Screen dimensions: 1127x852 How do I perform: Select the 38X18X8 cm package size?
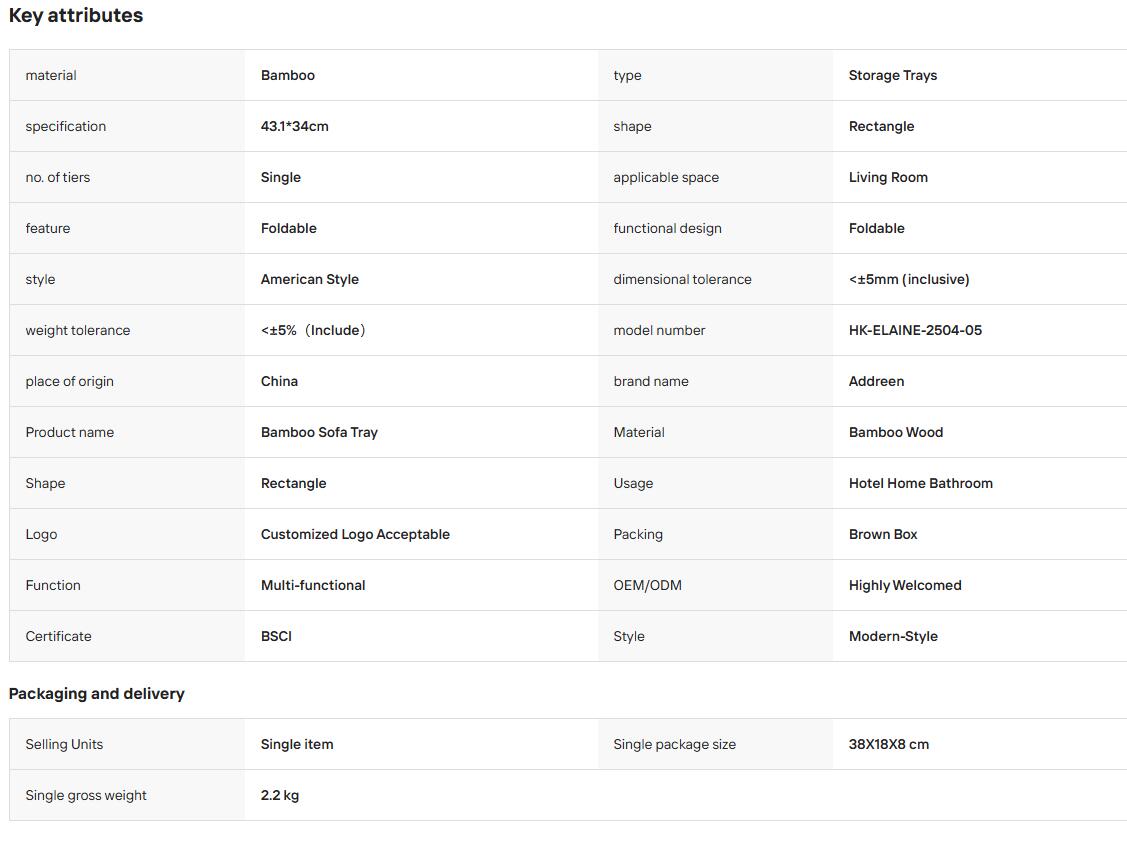point(888,745)
